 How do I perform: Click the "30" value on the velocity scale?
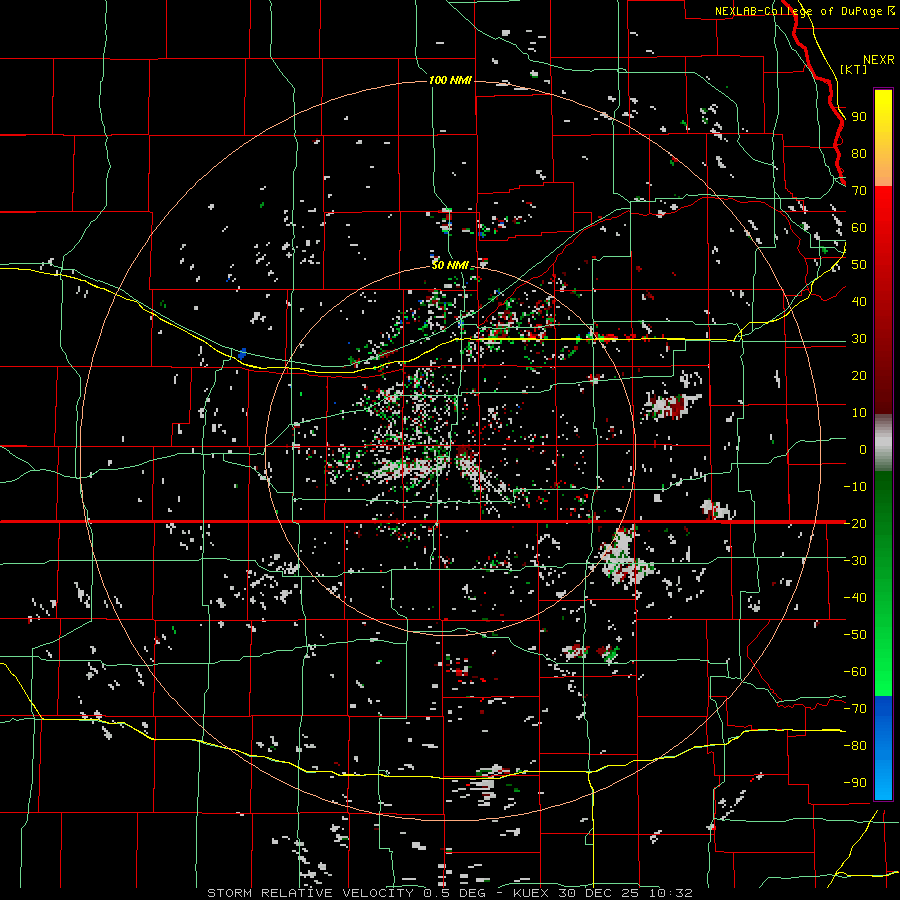(x=859, y=339)
